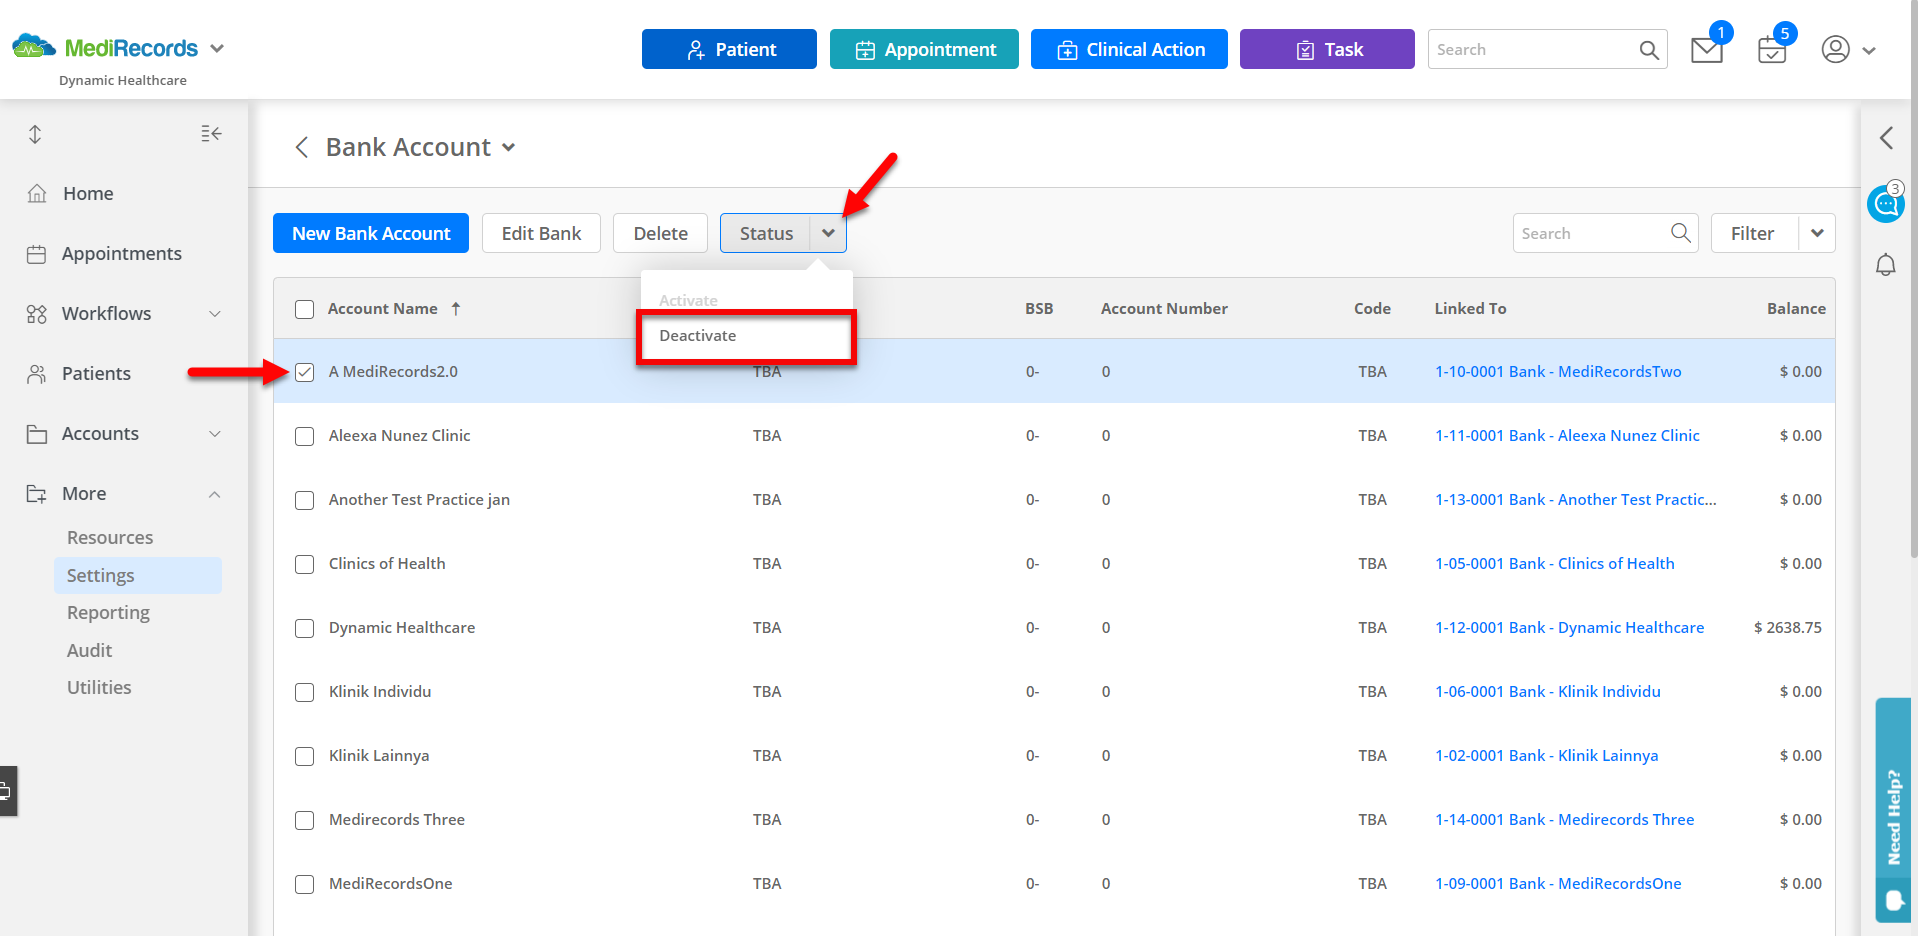1918x936 pixels.
Task: Click the screen-share tab on left edge
Action: pyautogui.click(x=8, y=791)
